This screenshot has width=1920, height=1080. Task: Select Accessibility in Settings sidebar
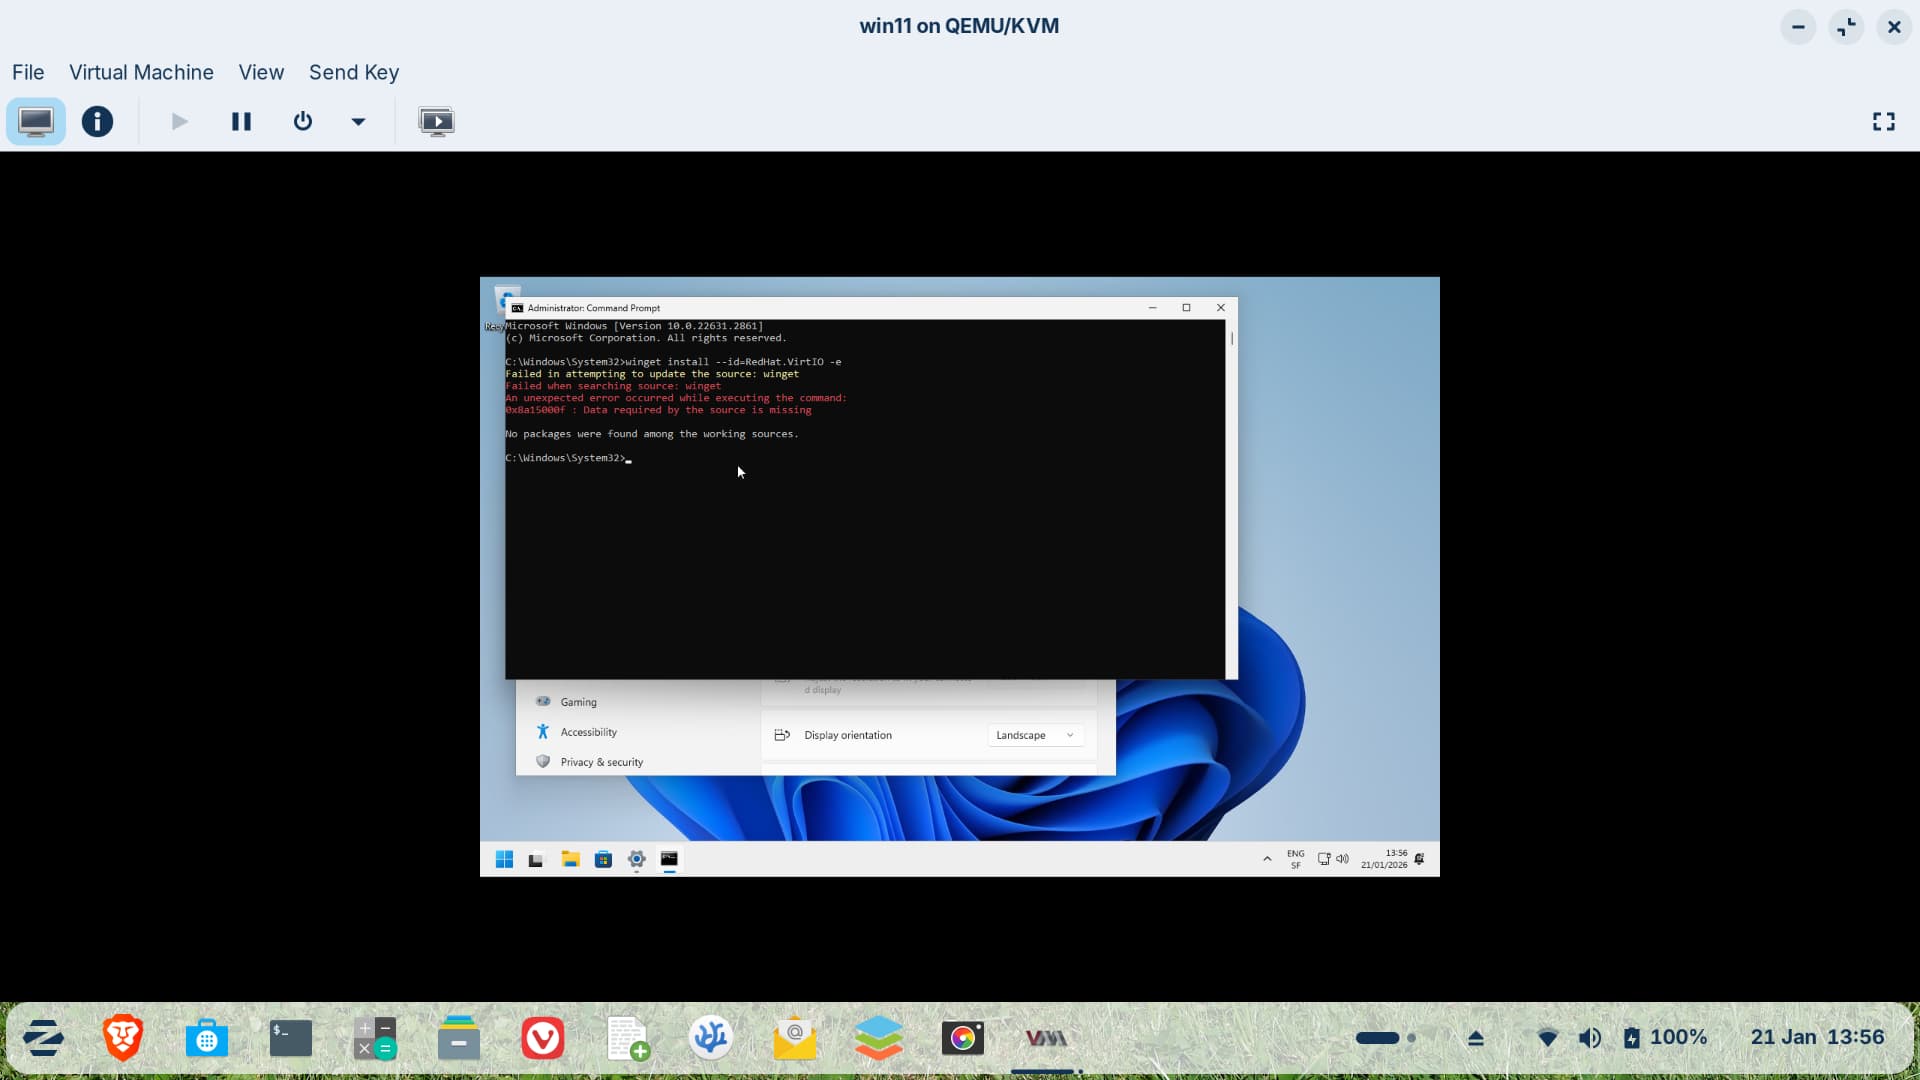[588, 732]
